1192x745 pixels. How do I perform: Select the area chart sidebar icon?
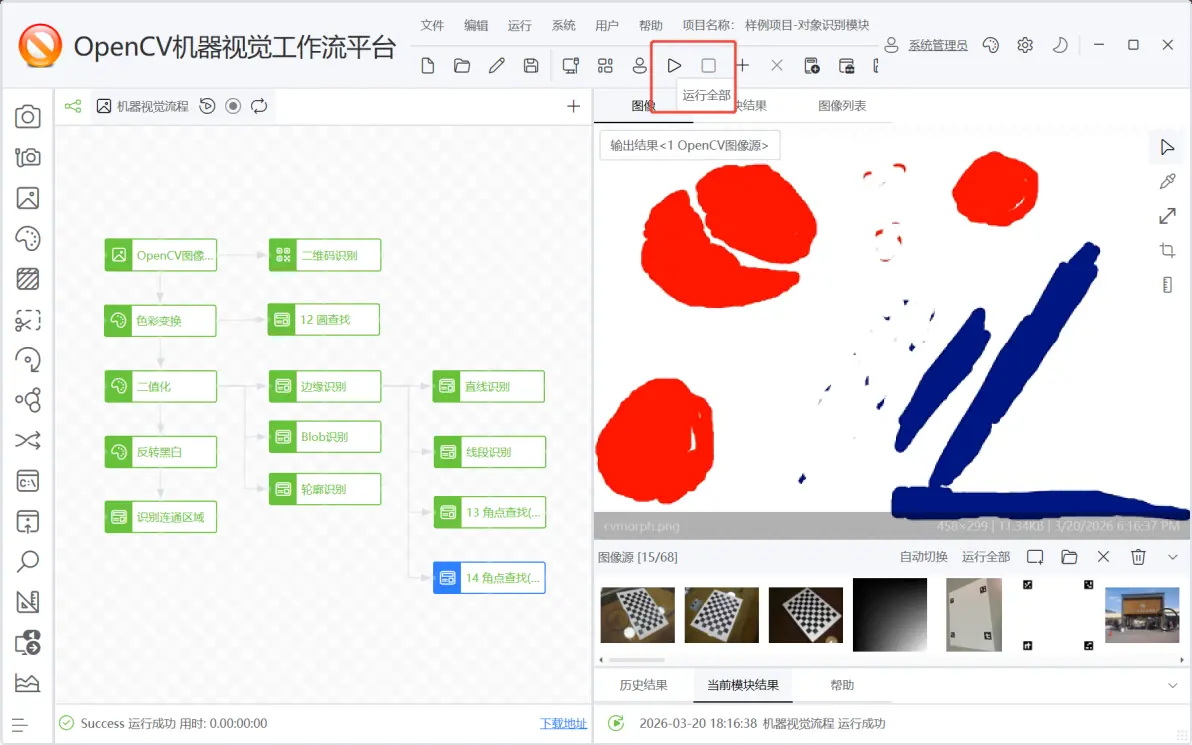(x=28, y=683)
